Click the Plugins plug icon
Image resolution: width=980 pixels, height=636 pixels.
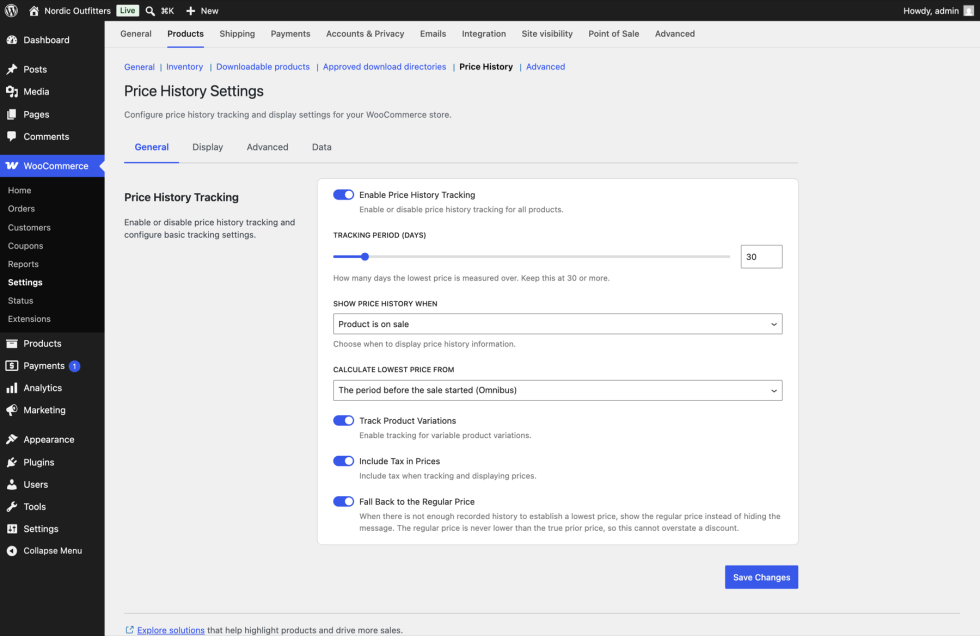[12, 462]
